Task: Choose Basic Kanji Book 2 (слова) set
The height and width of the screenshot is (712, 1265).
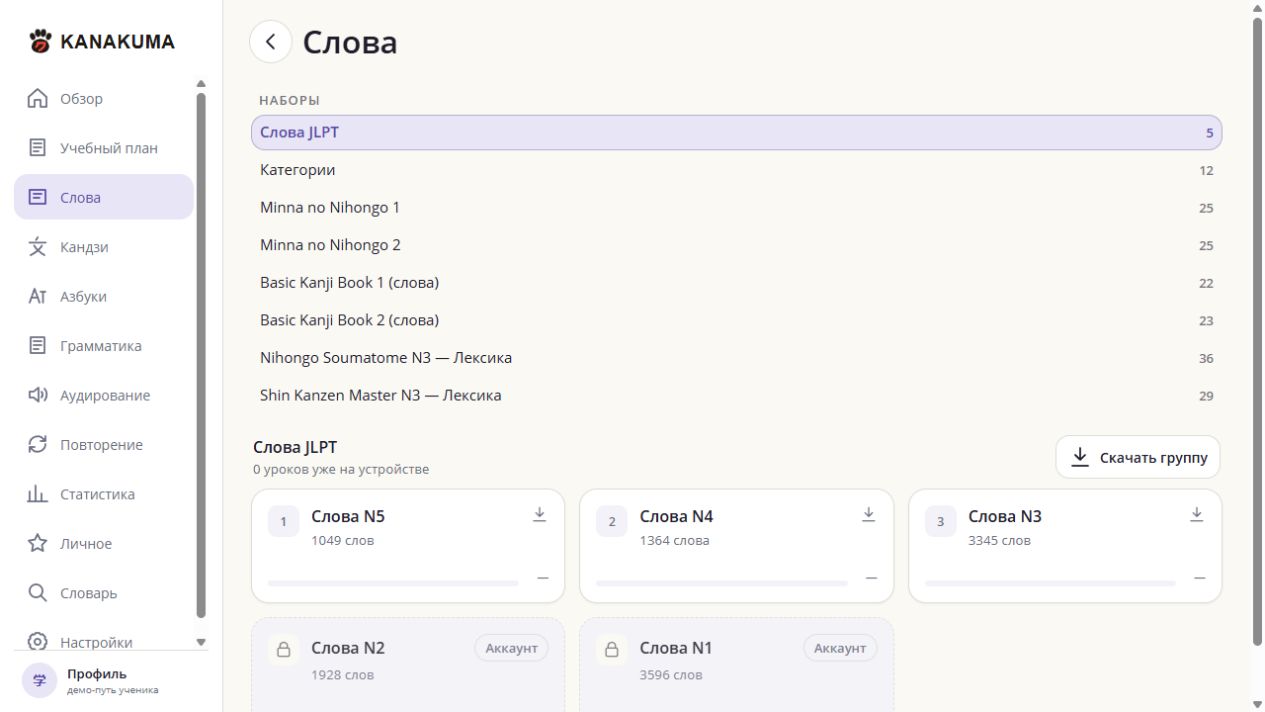Action: [x=737, y=320]
